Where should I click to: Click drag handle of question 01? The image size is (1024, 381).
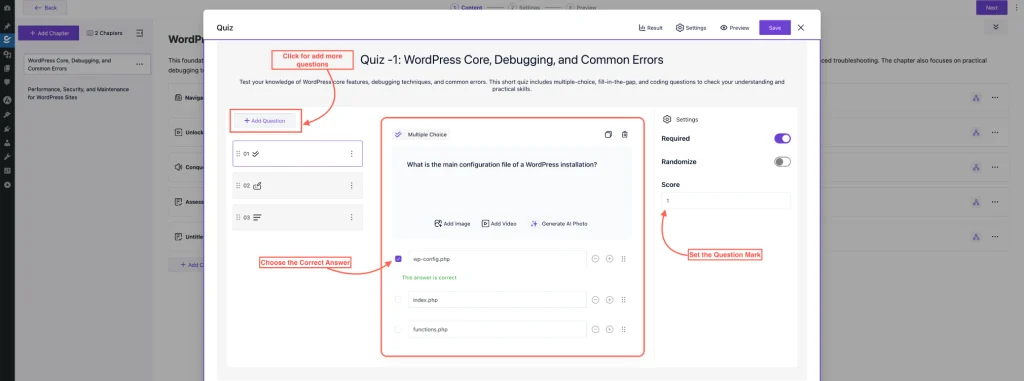coord(238,154)
